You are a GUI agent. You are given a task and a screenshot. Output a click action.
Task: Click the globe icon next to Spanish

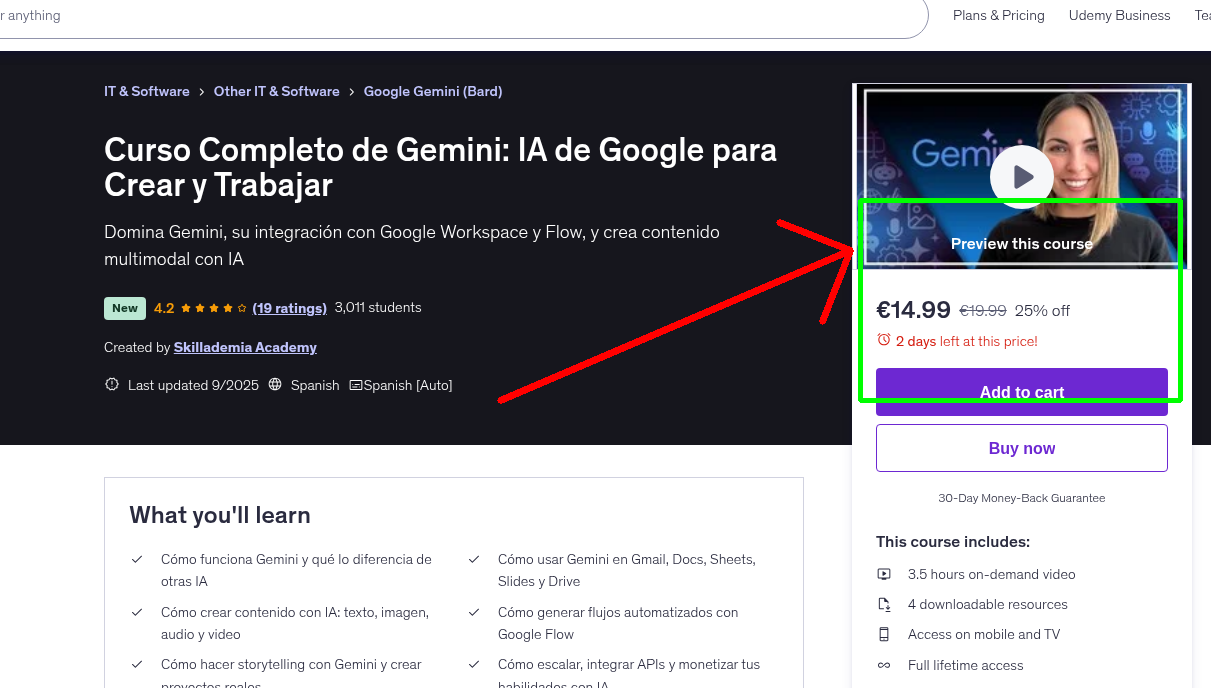pyautogui.click(x=276, y=385)
